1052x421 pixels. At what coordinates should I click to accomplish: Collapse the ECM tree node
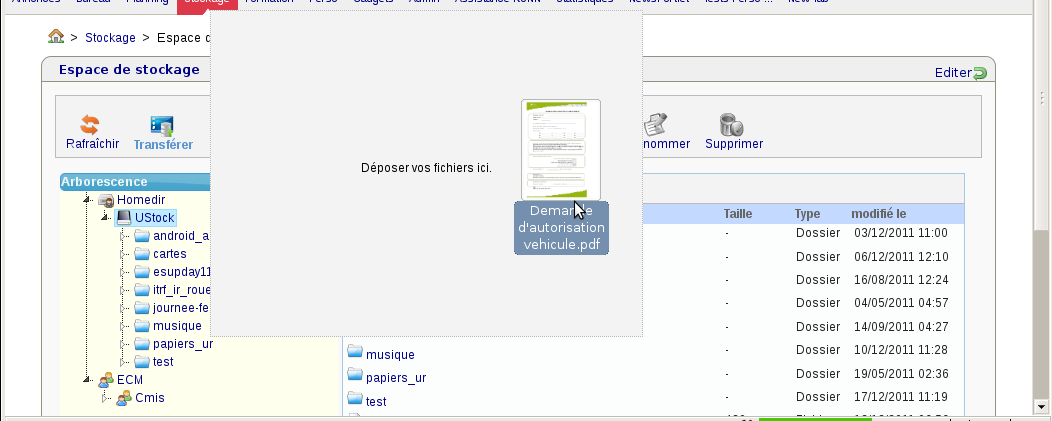(88, 380)
